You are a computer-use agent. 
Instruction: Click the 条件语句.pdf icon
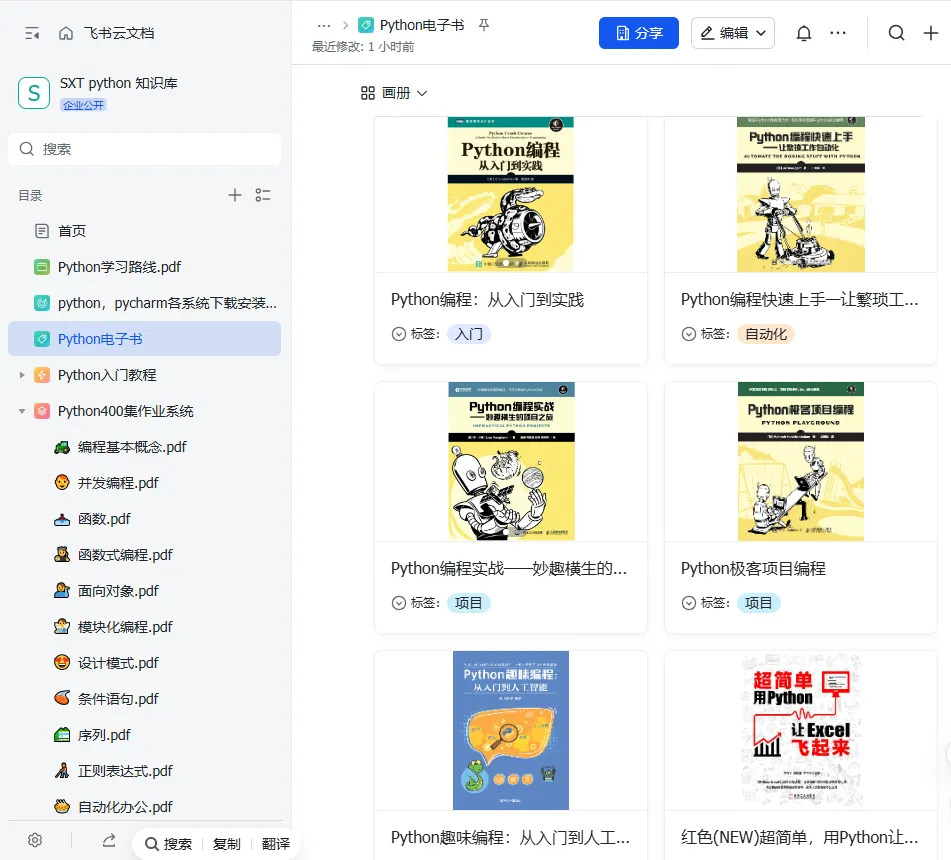tap(62, 699)
